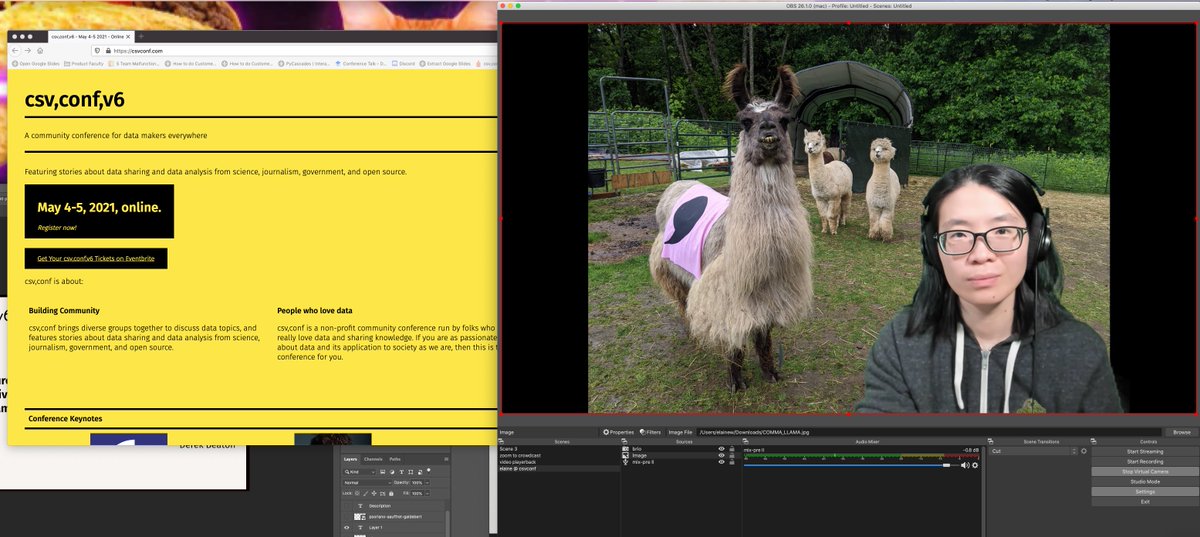Image resolution: width=1200 pixels, height=537 pixels.
Task: Open Properties of the selected OBS source
Action: 620,432
